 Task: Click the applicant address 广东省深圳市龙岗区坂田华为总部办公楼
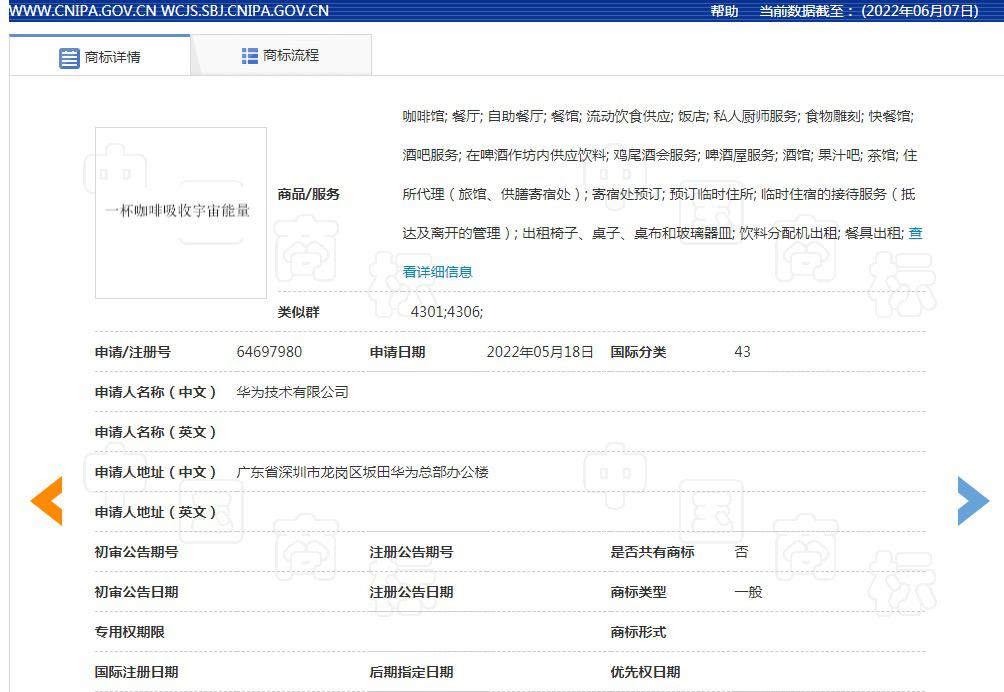[x=362, y=472]
